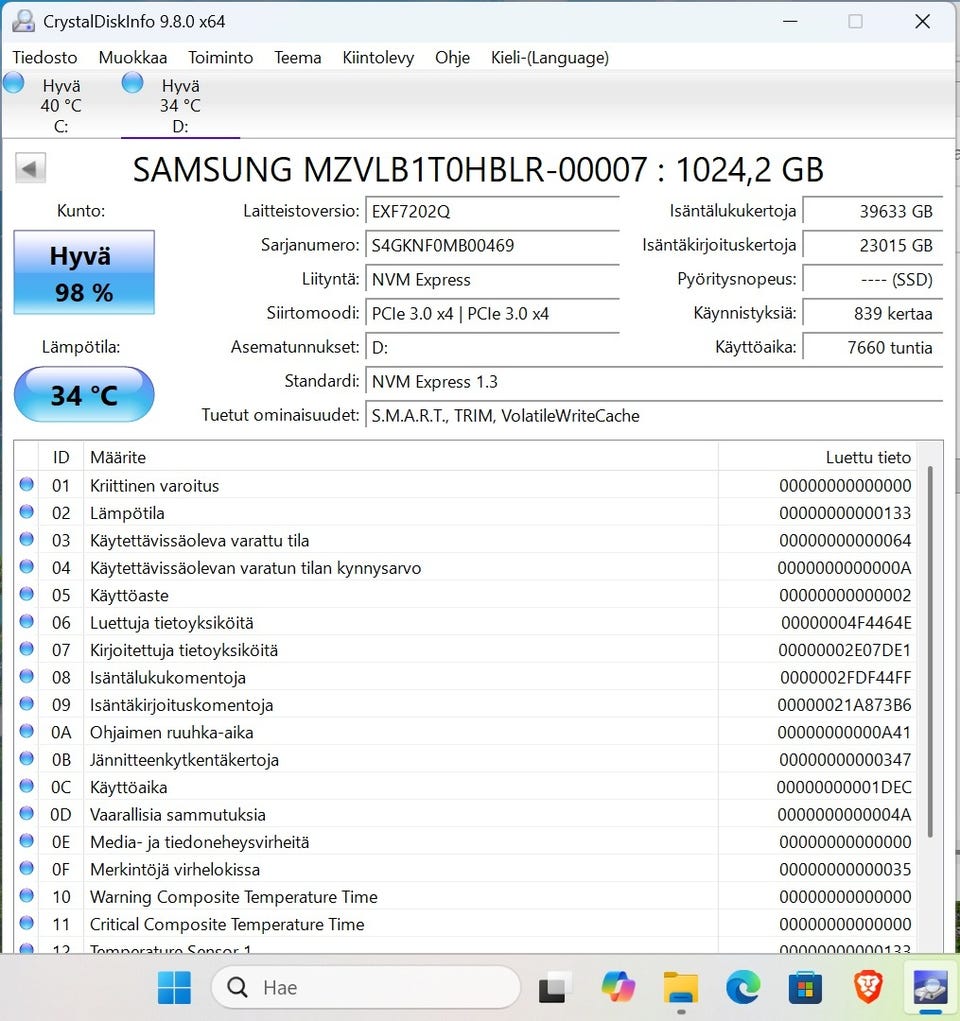
Task: Open Microsoft Store from the taskbar
Action: 805,987
